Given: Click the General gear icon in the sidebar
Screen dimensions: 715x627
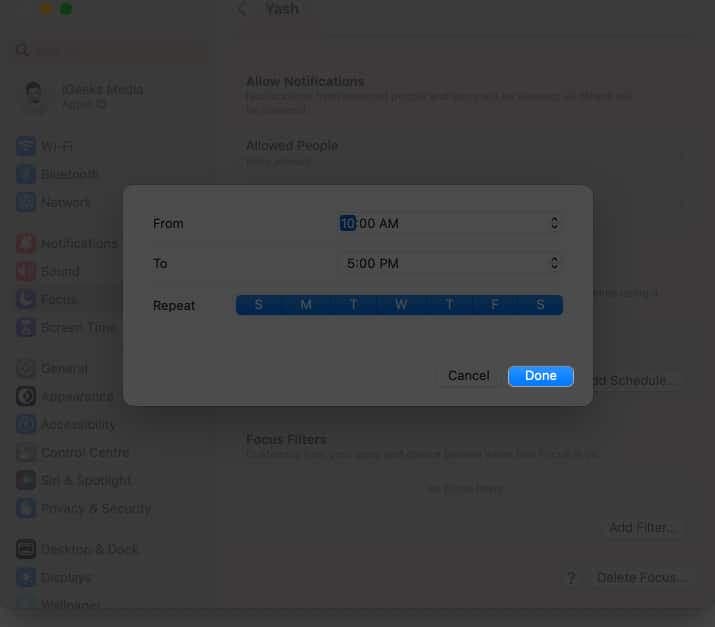Looking at the screenshot, I should [26, 368].
